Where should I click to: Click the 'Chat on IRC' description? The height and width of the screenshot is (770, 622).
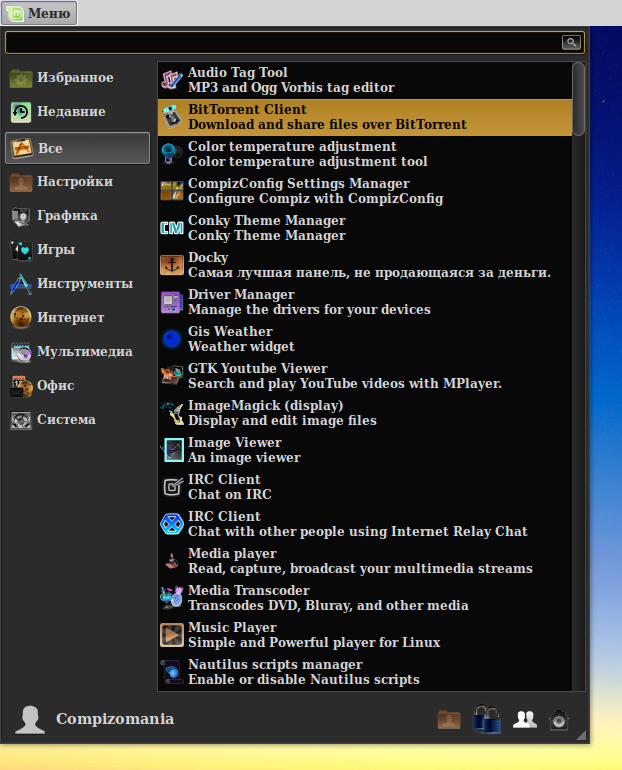point(230,495)
